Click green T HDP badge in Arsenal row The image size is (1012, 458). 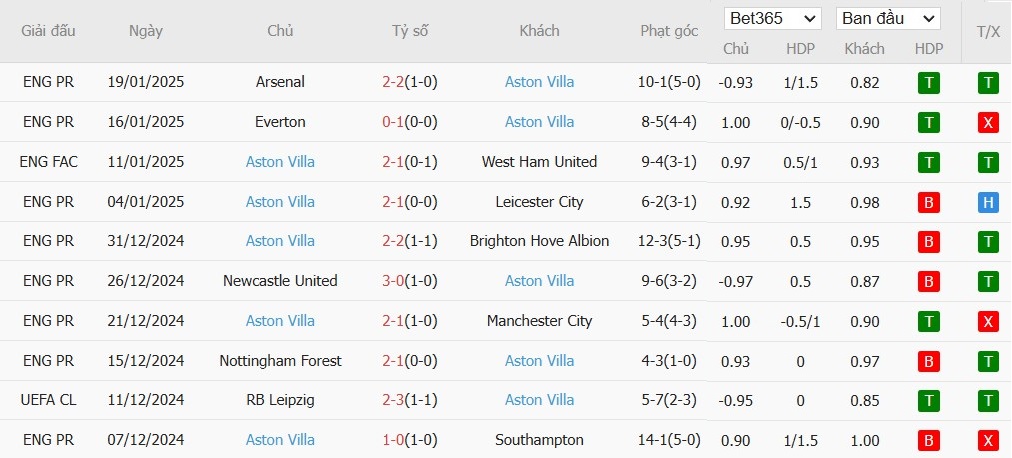929,83
